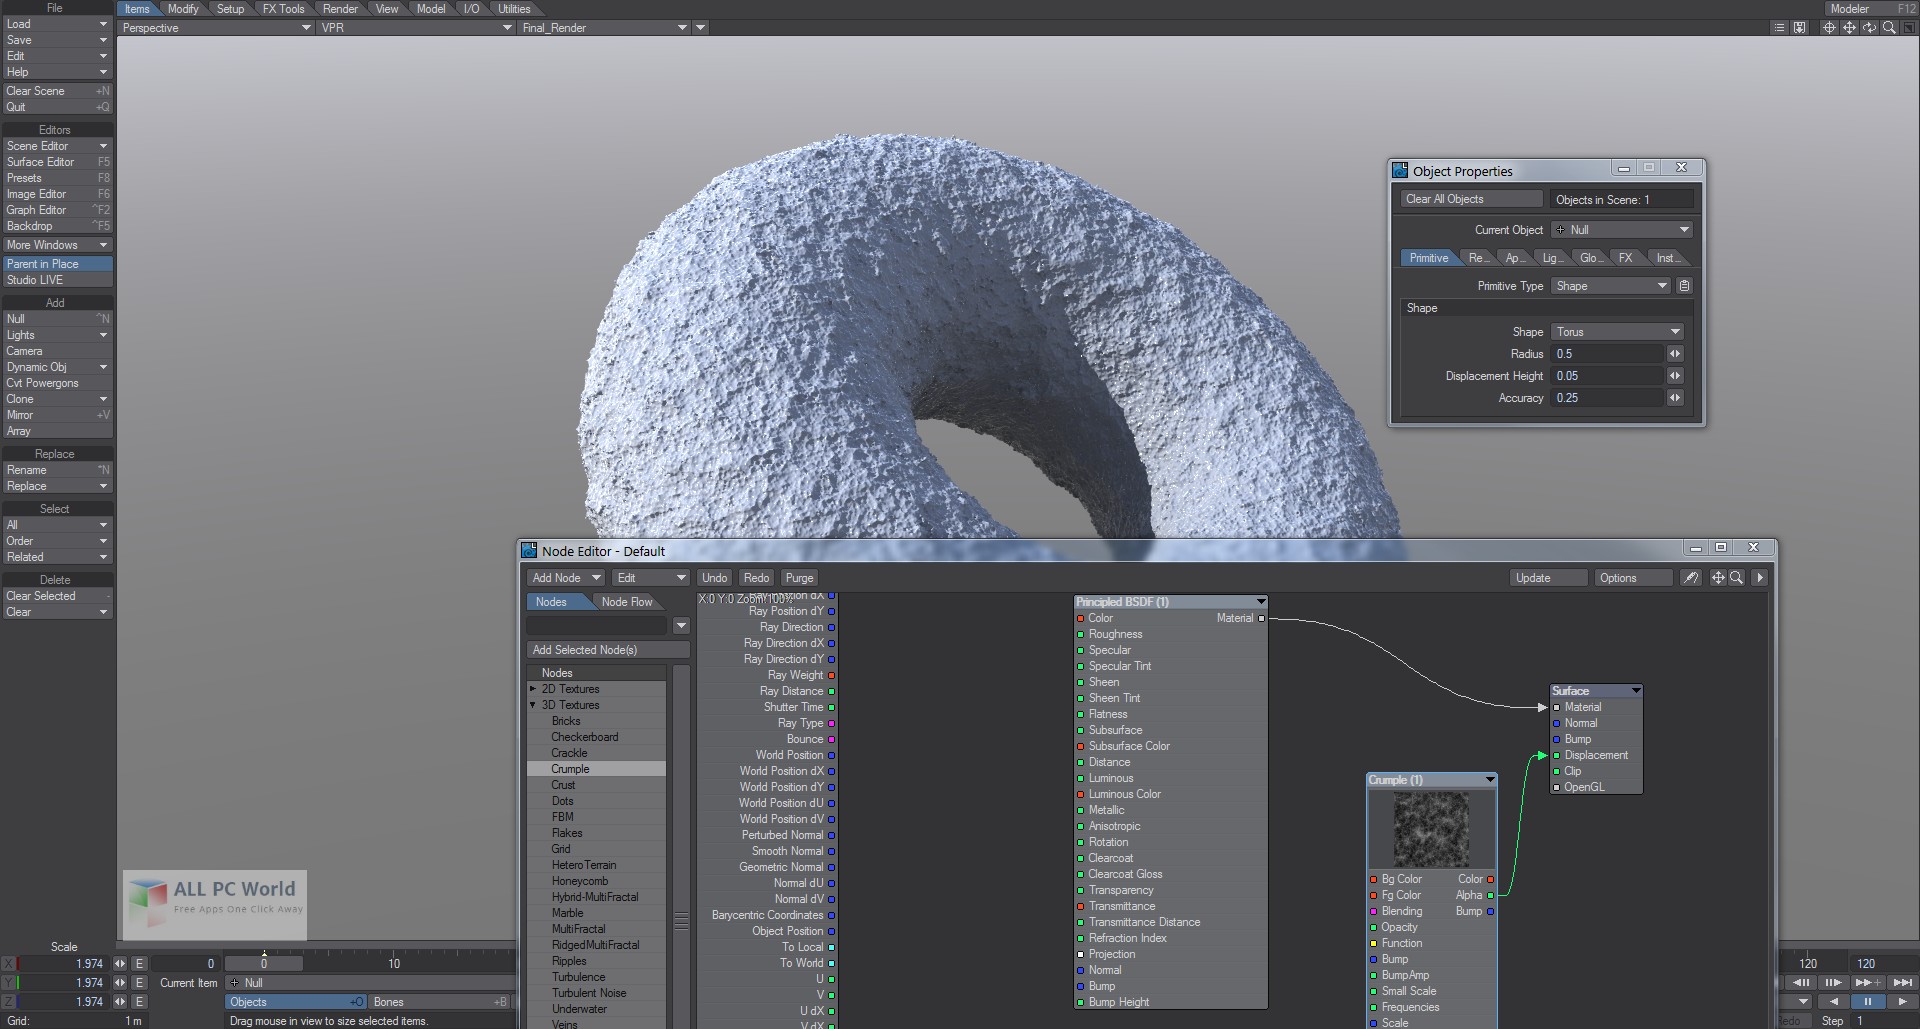Toggle the Parent in Place option
Image resolution: width=1920 pixels, height=1029 pixels.
(x=57, y=264)
